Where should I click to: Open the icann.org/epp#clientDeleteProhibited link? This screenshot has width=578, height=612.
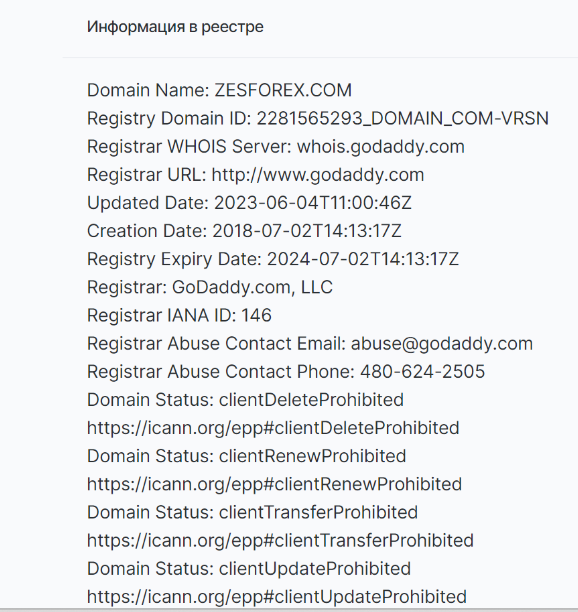[x=273, y=428]
